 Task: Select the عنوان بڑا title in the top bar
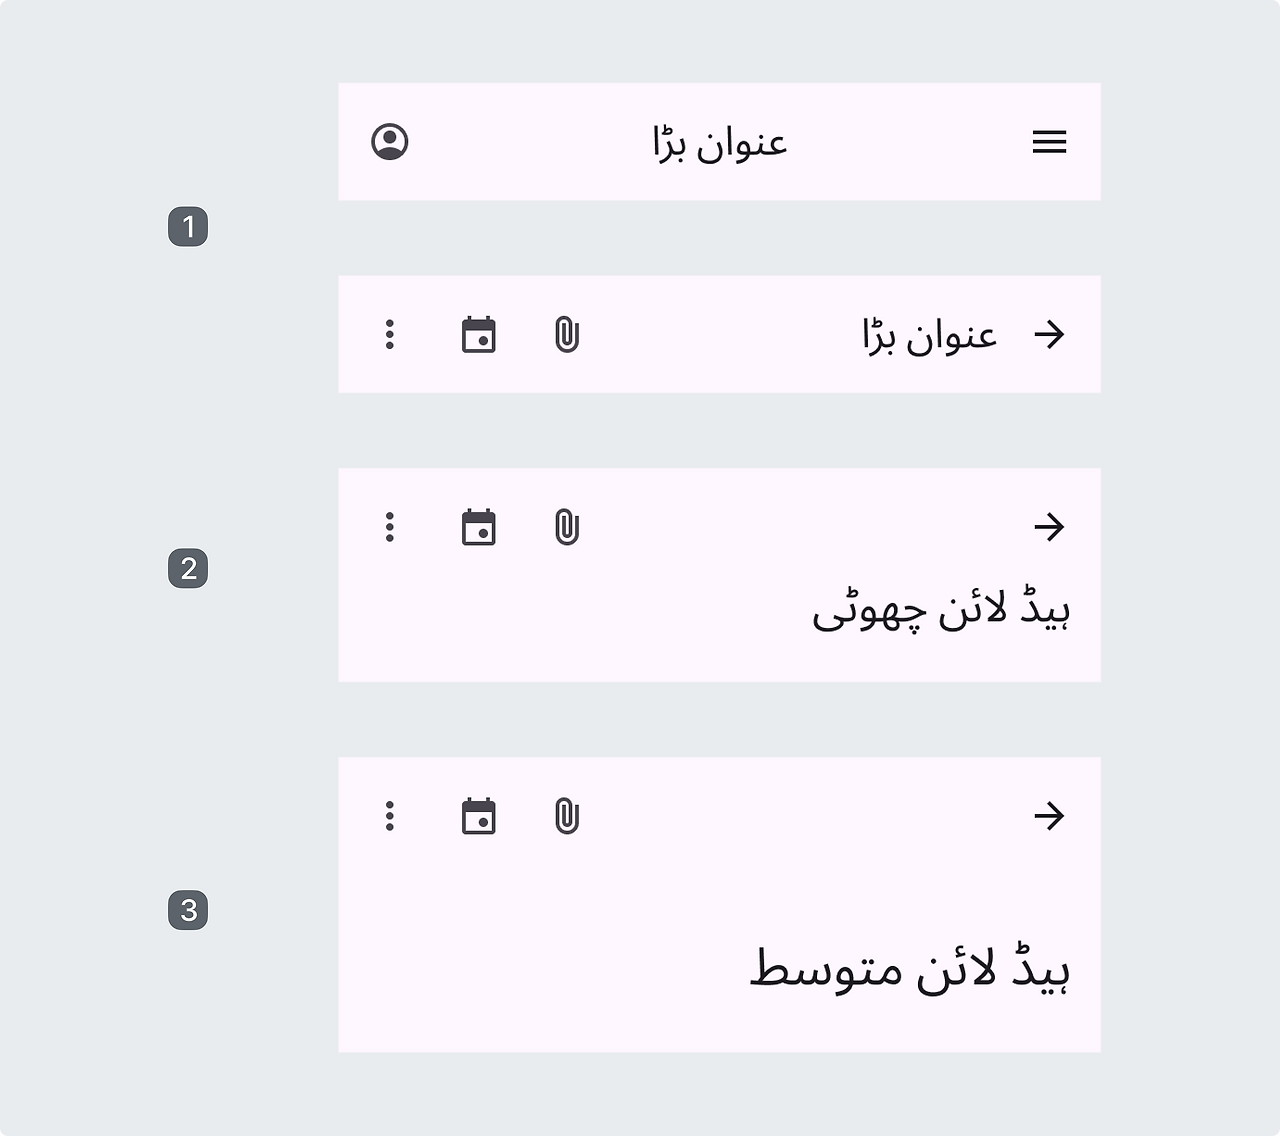tap(719, 141)
